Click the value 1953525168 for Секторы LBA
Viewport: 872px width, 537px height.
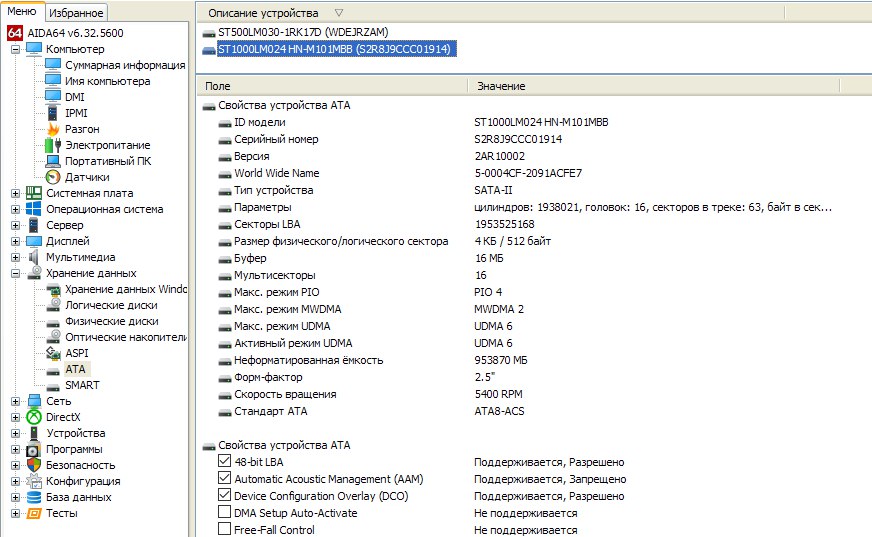click(x=504, y=224)
